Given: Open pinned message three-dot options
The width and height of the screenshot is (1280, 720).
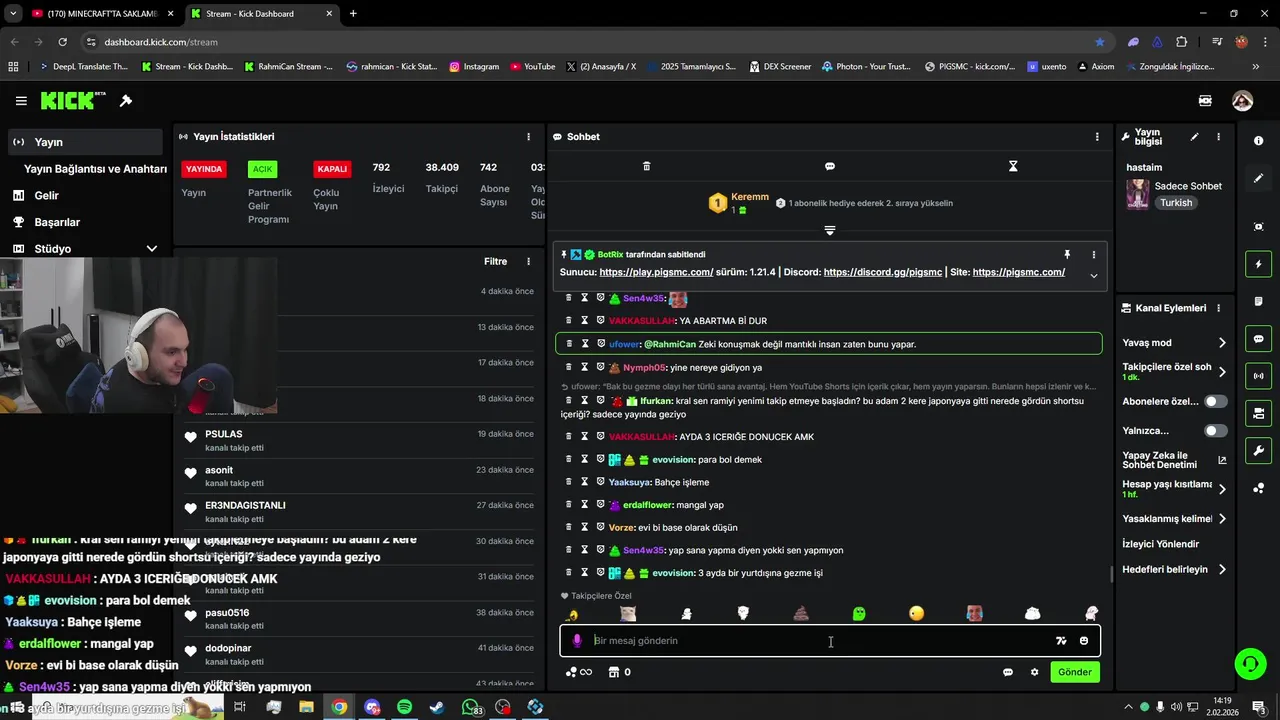Looking at the screenshot, I should pos(1093,255).
